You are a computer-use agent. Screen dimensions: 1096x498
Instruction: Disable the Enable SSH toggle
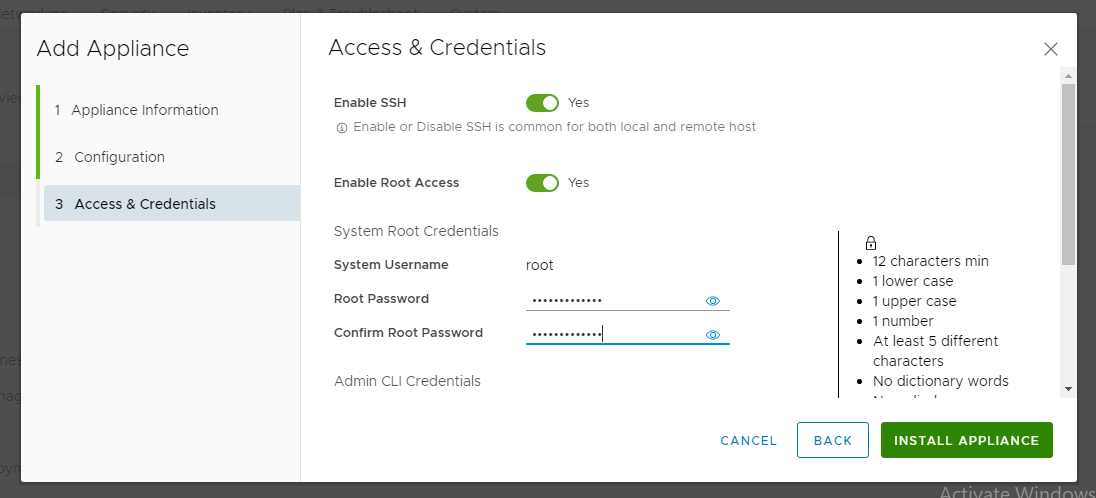point(542,103)
